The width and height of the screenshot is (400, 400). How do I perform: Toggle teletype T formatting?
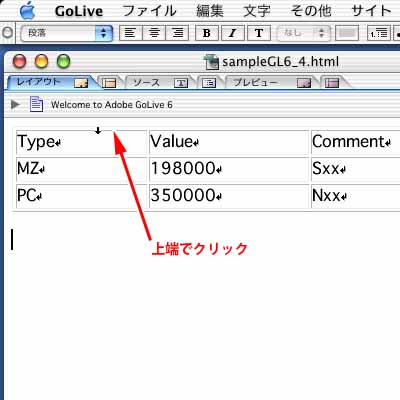coord(259,33)
